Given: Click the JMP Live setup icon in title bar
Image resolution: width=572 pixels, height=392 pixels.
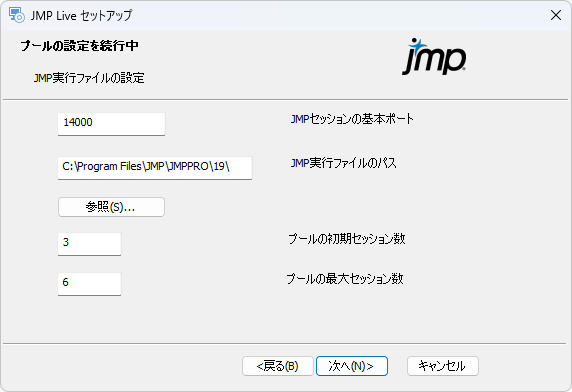Looking at the screenshot, I should pyautogui.click(x=16, y=15).
